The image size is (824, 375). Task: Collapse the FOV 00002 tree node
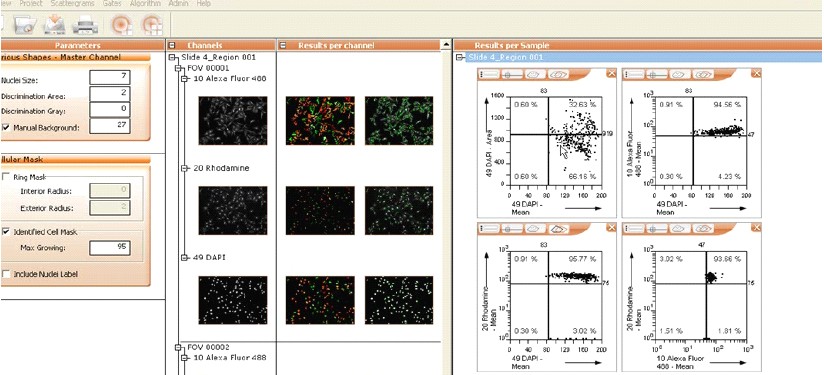point(178,347)
